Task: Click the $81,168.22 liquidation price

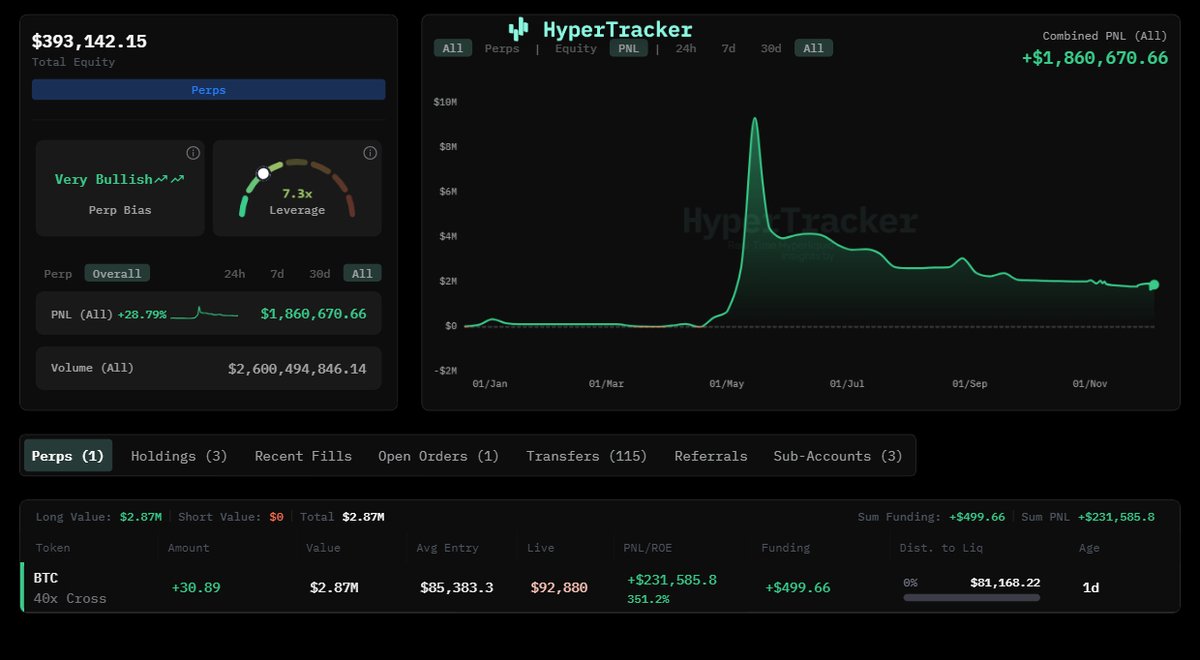Action: [1005, 582]
